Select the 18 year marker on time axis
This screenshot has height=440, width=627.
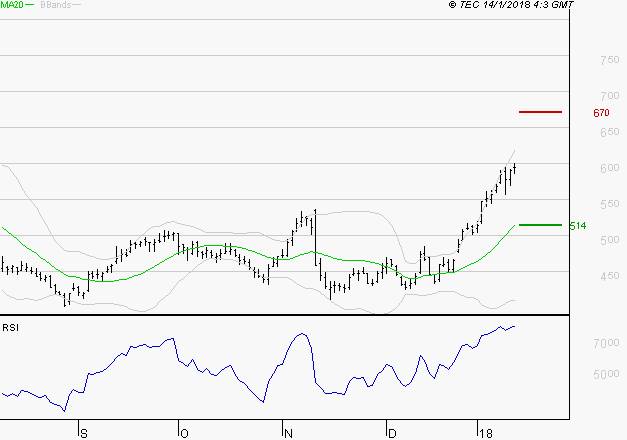[x=484, y=433]
